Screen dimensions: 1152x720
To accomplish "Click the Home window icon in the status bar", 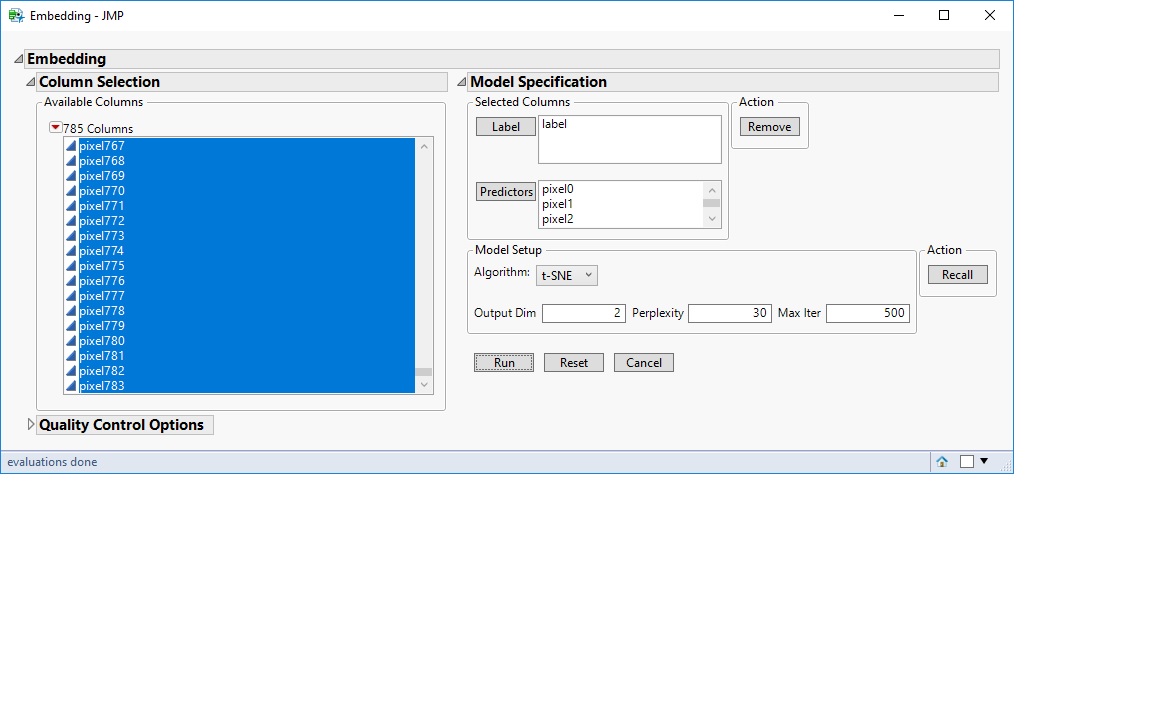I will tap(940, 461).
